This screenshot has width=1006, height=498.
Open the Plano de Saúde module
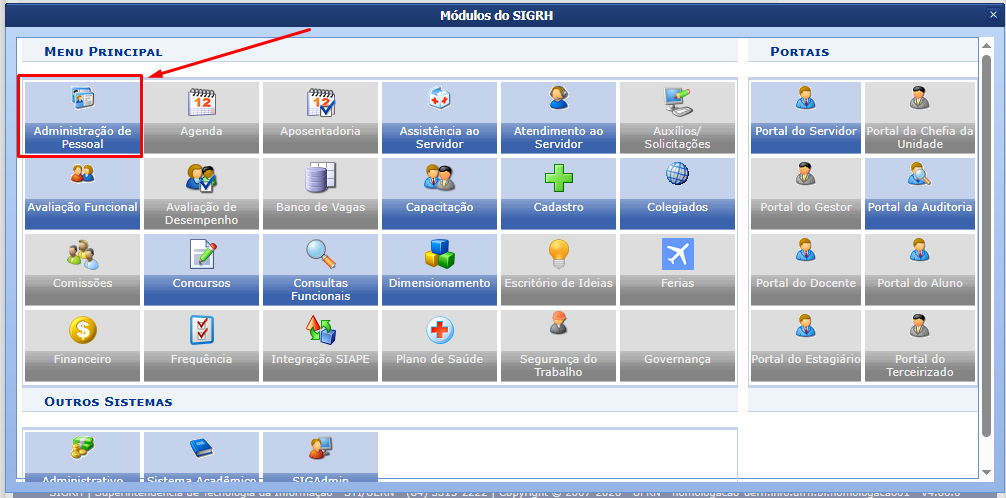(x=439, y=344)
